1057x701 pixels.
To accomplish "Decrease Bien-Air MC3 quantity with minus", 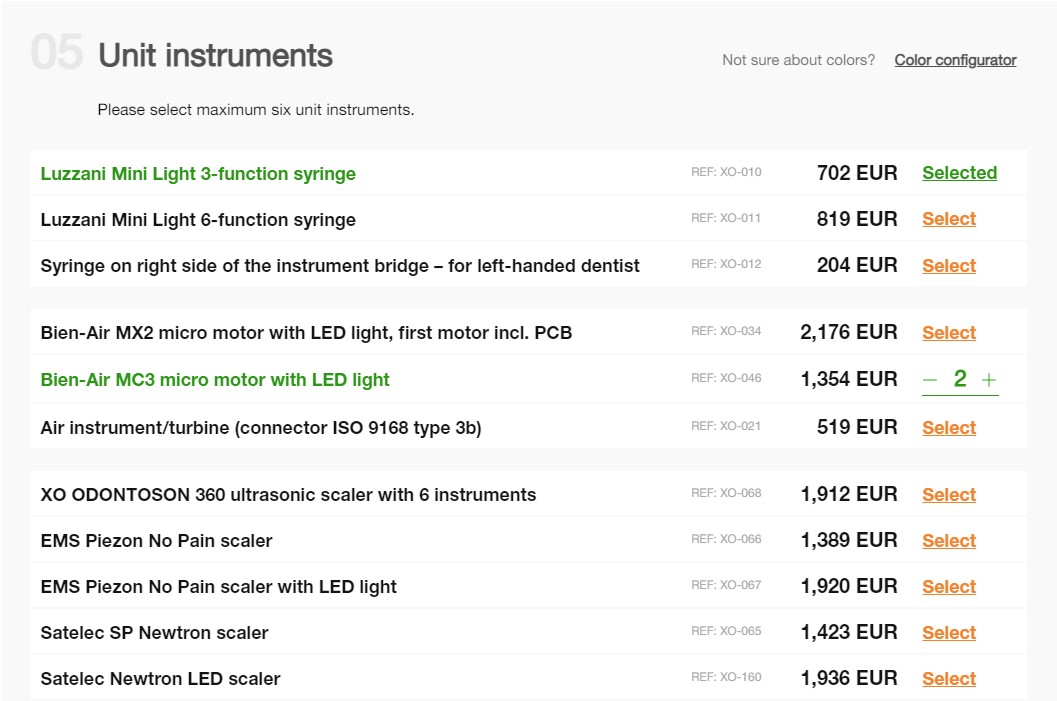I will point(930,380).
